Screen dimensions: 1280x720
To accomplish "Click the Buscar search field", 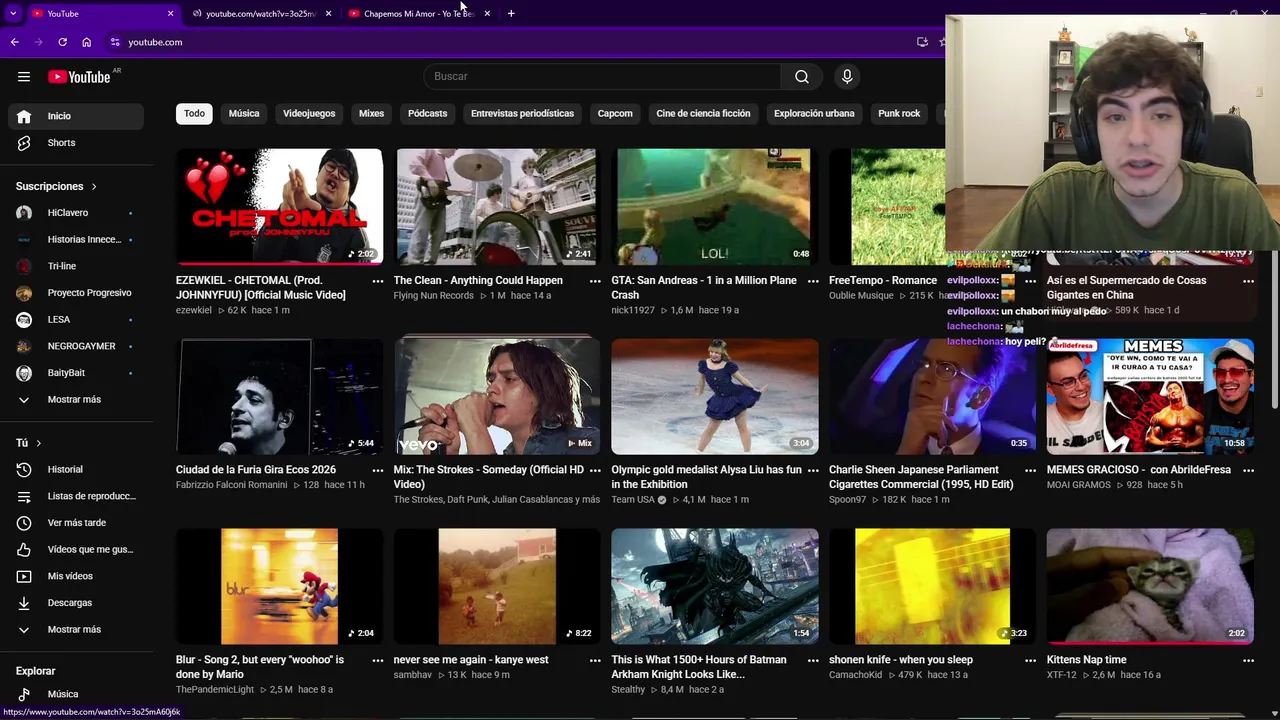I will point(603,77).
